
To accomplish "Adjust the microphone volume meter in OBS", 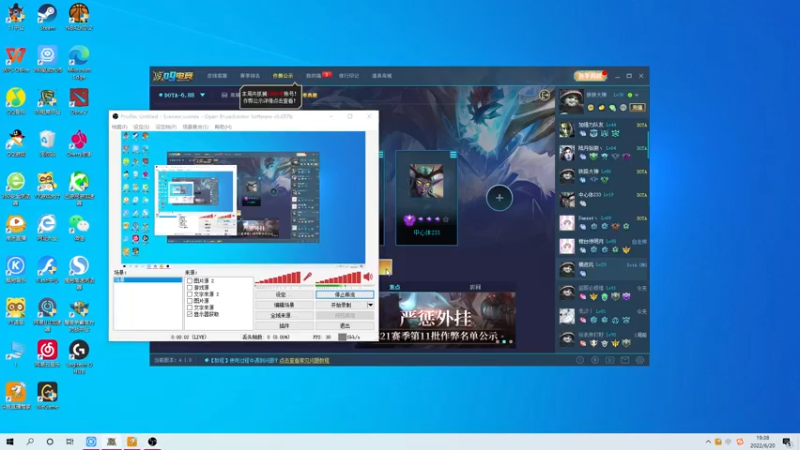I will tap(278, 278).
